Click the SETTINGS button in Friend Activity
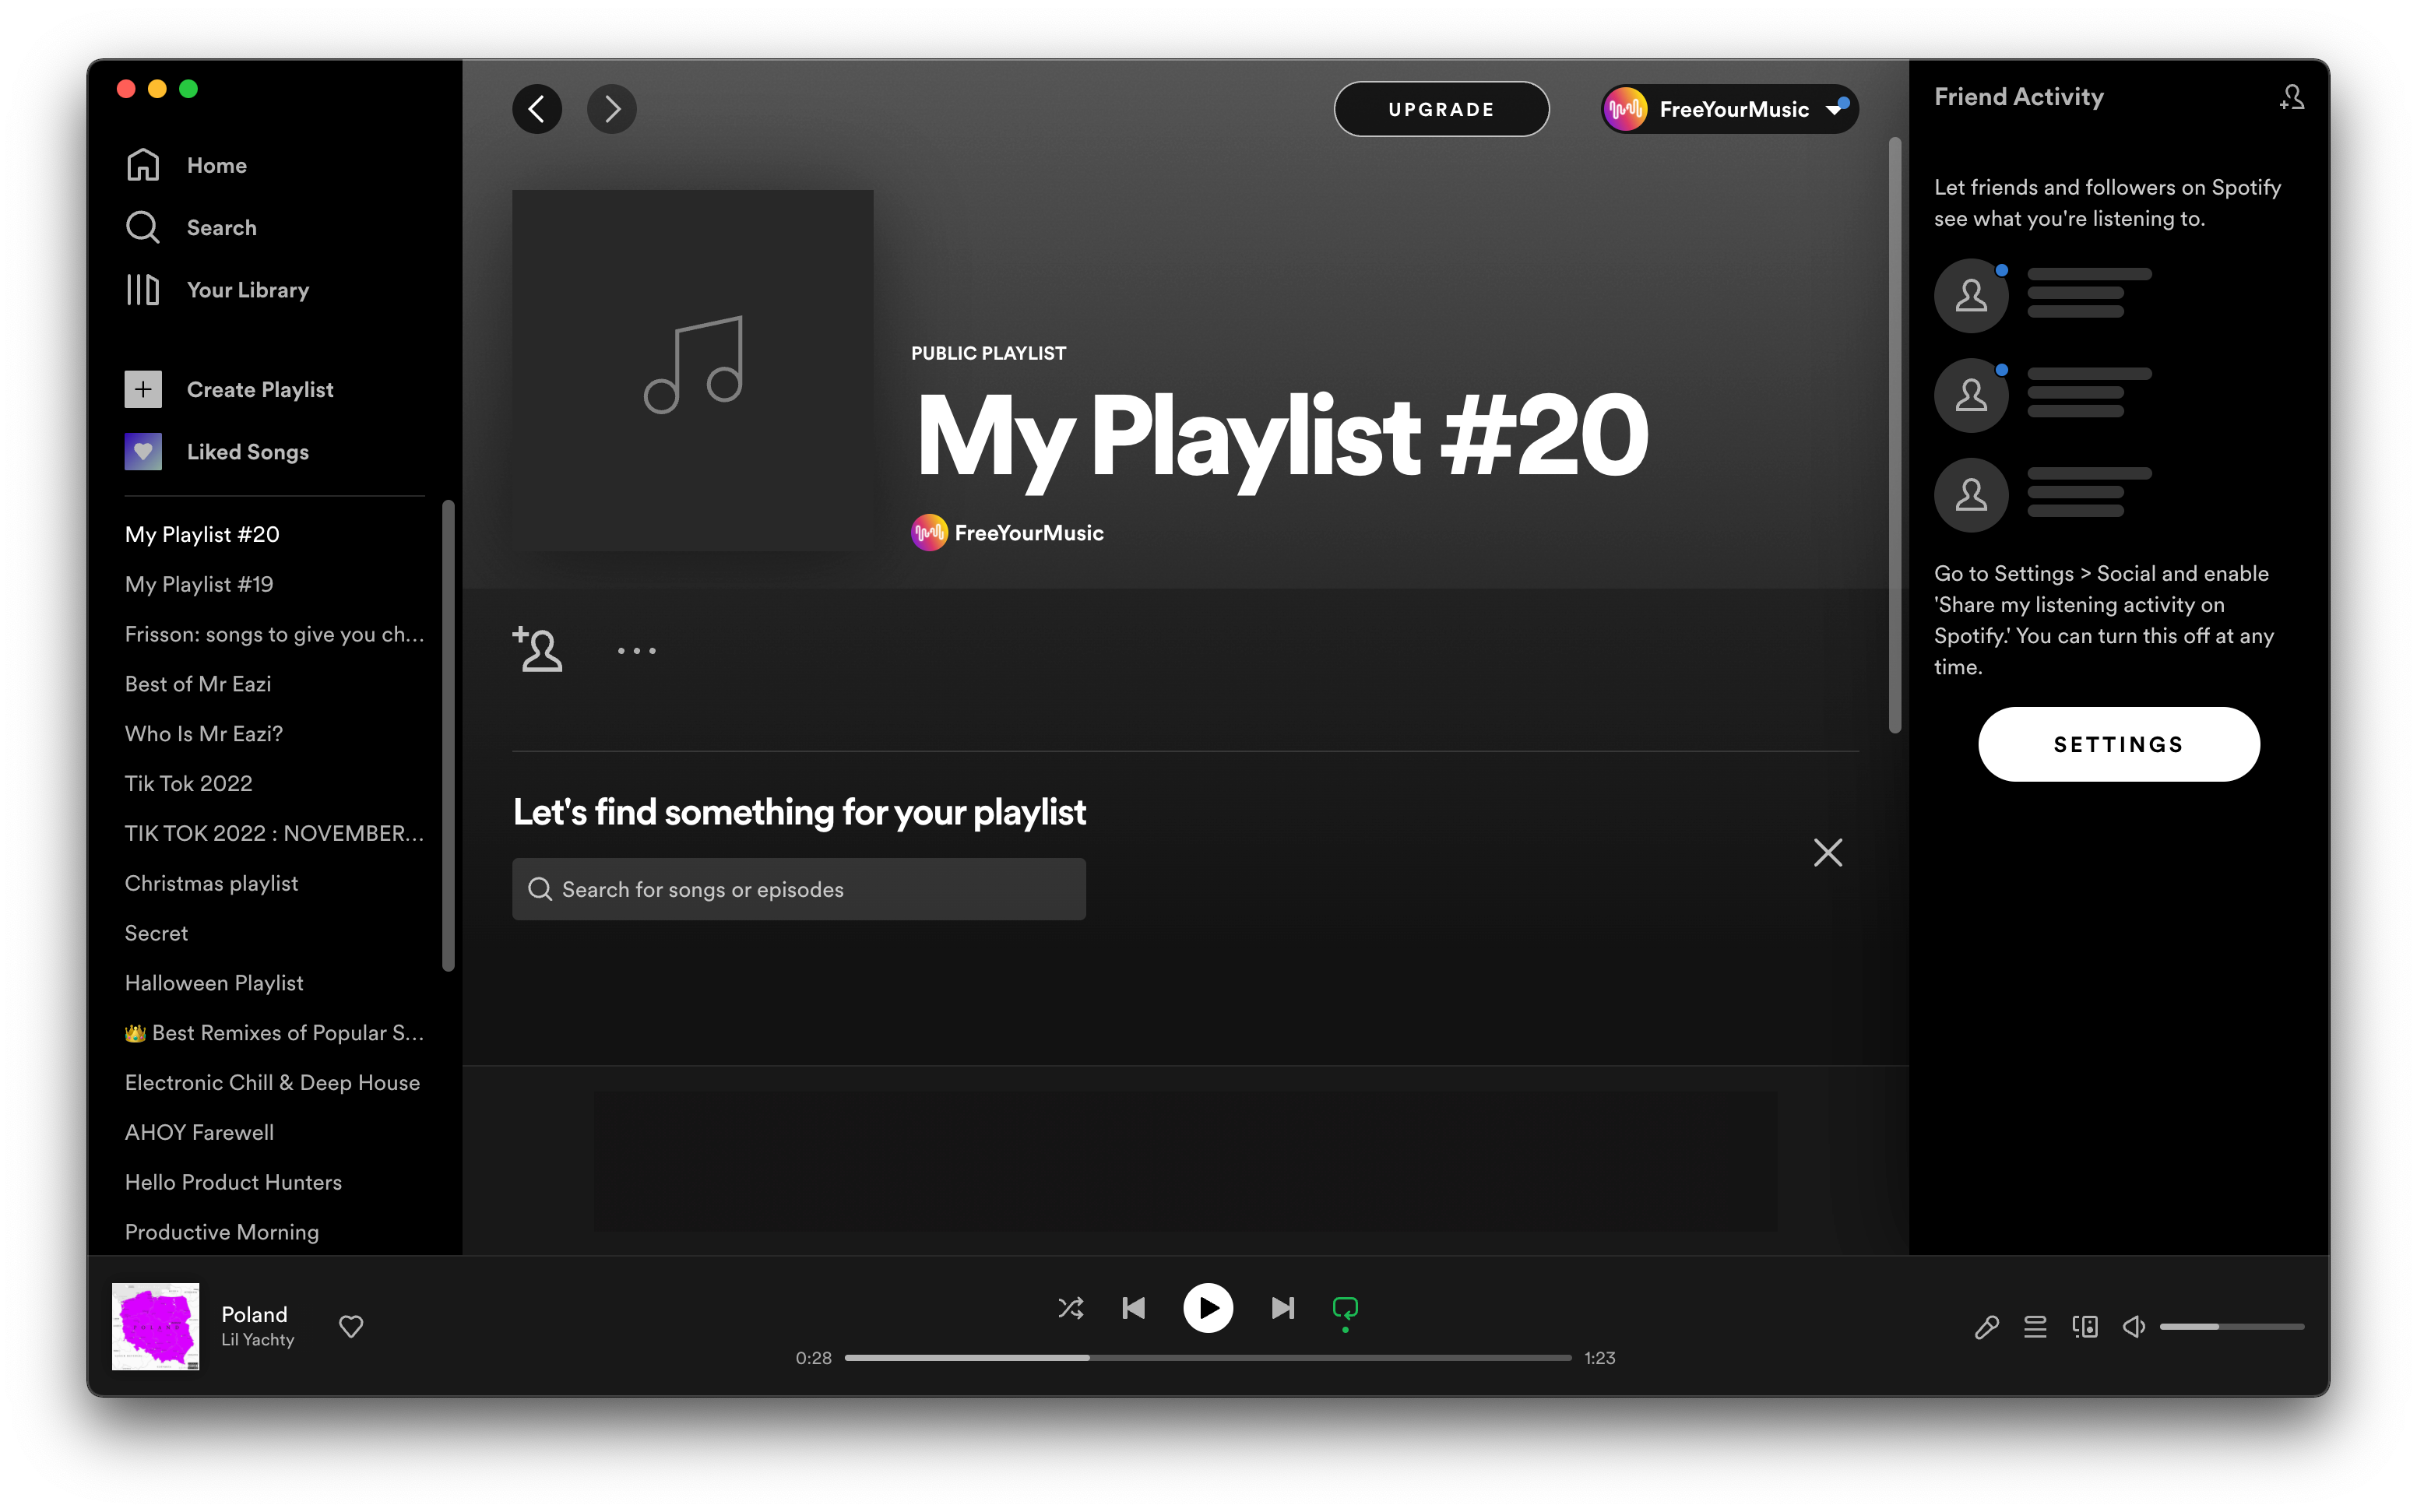The image size is (2417, 1512). 2118,744
